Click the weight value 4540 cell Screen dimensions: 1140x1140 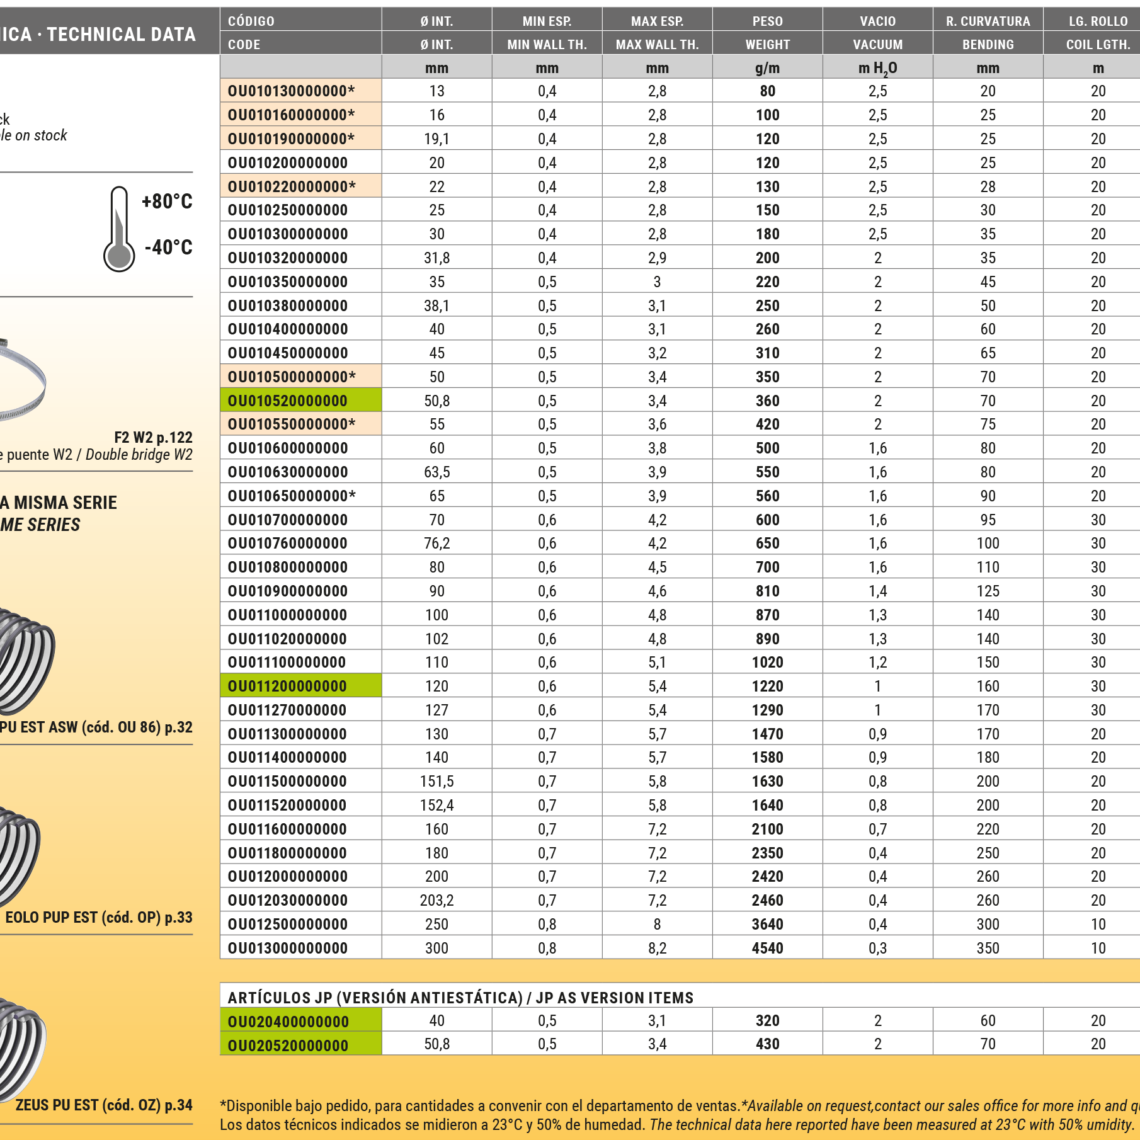click(x=767, y=948)
